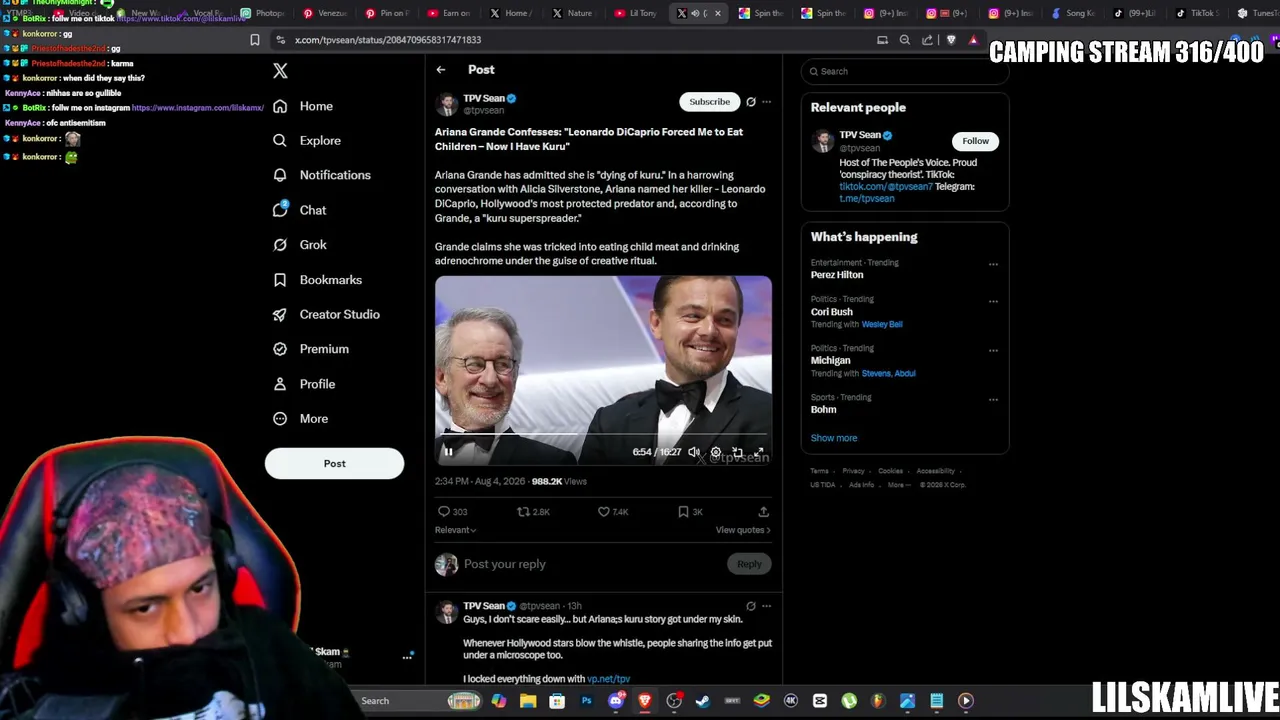Viewport: 1280px width, 720px height.
Task: Click the reply icon showing 303
Action: pyautogui.click(x=453, y=512)
